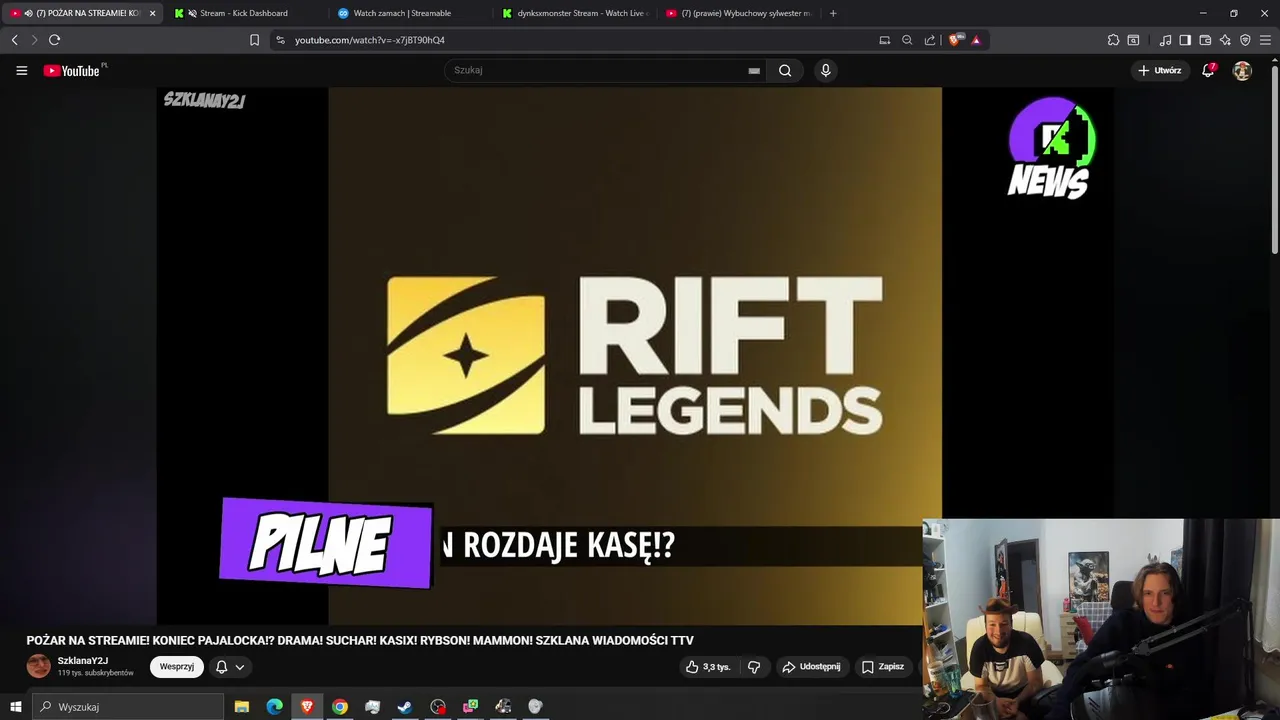
Task: Bookmark this page in address bar
Action: point(254,40)
